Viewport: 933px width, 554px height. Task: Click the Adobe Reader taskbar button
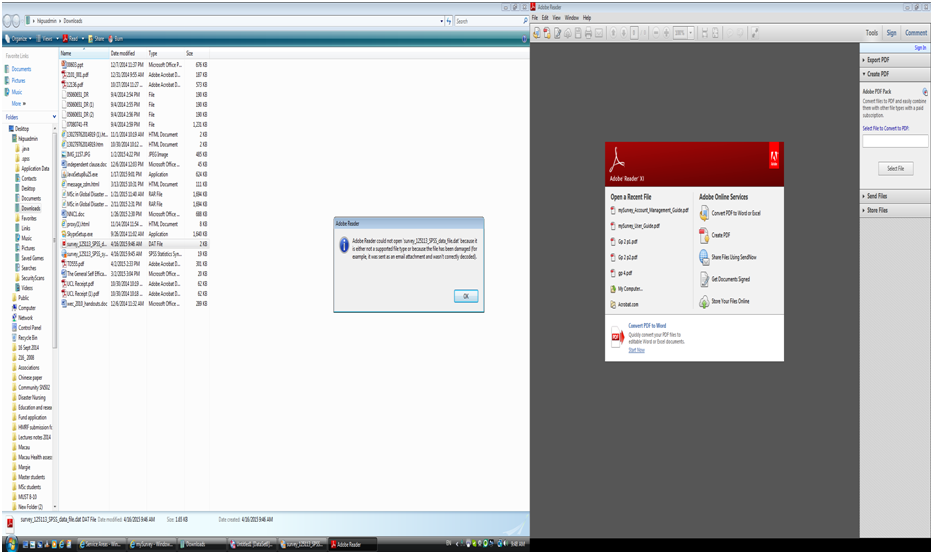[353, 544]
